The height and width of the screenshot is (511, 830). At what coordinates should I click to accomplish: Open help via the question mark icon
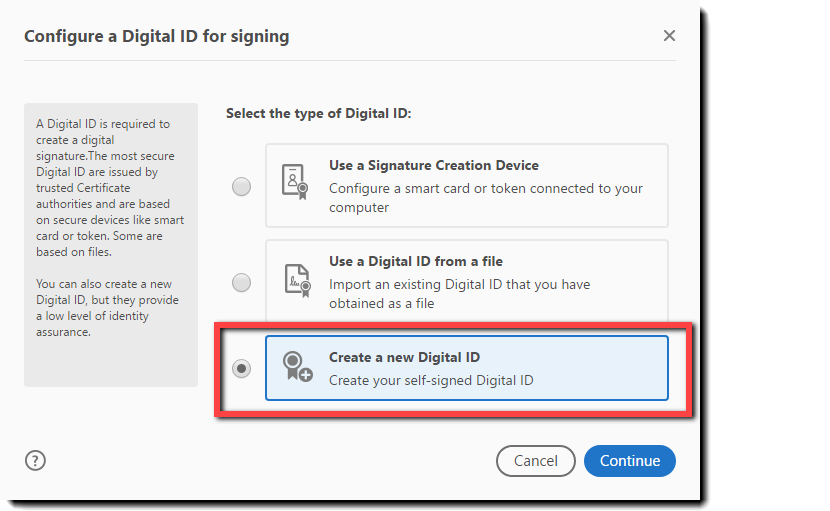tap(36, 461)
